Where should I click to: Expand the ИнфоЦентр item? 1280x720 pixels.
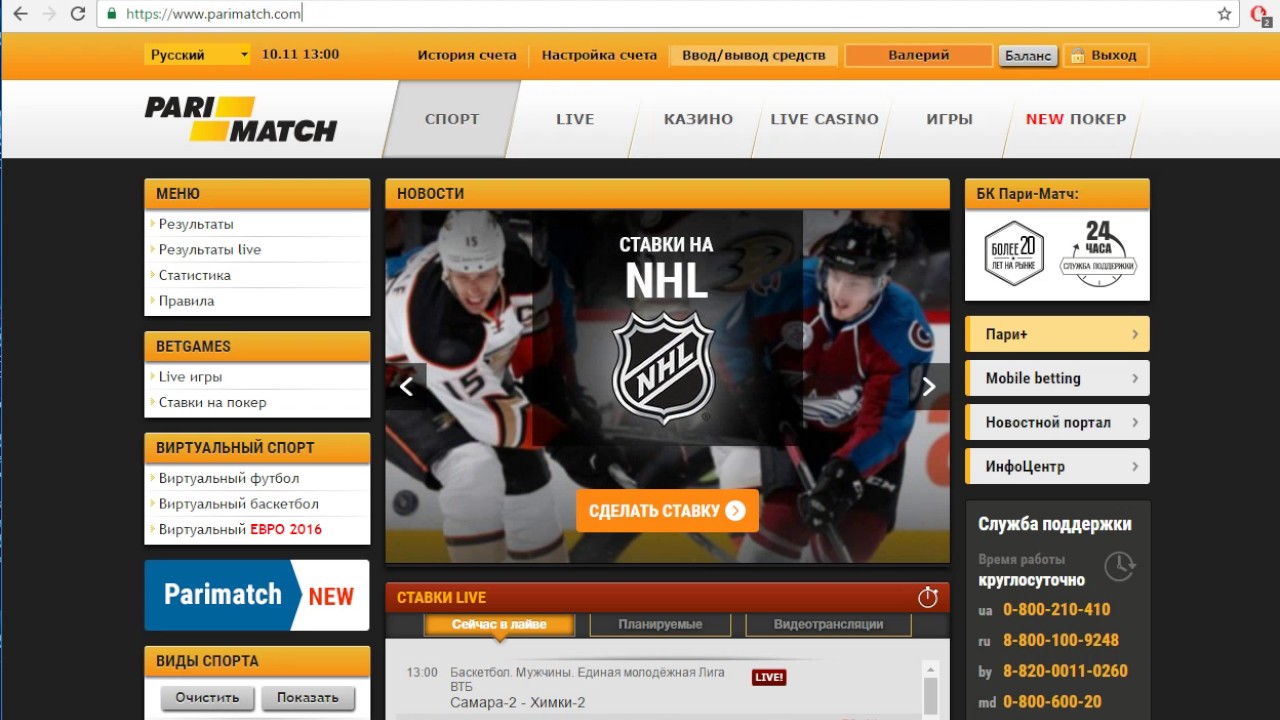pyautogui.click(x=1057, y=466)
